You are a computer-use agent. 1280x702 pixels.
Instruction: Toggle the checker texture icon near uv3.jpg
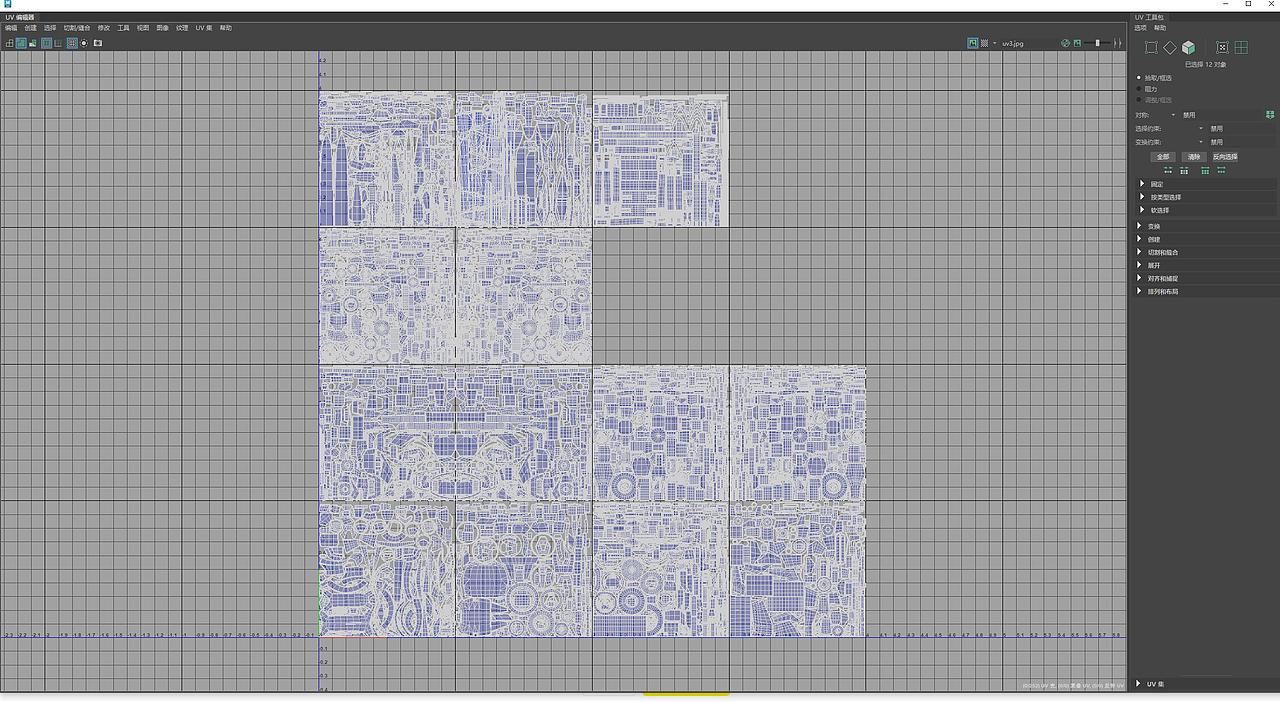point(984,43)
